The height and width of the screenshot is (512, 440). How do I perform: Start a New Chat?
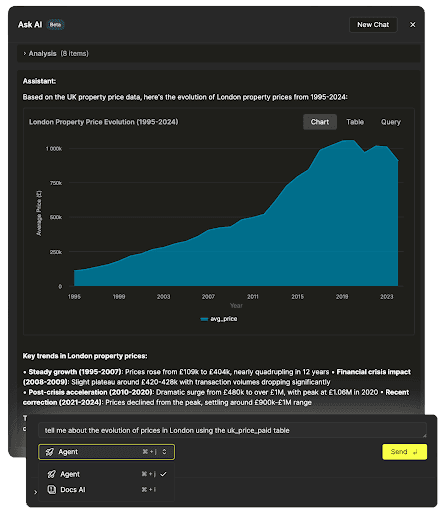[373, 25]
